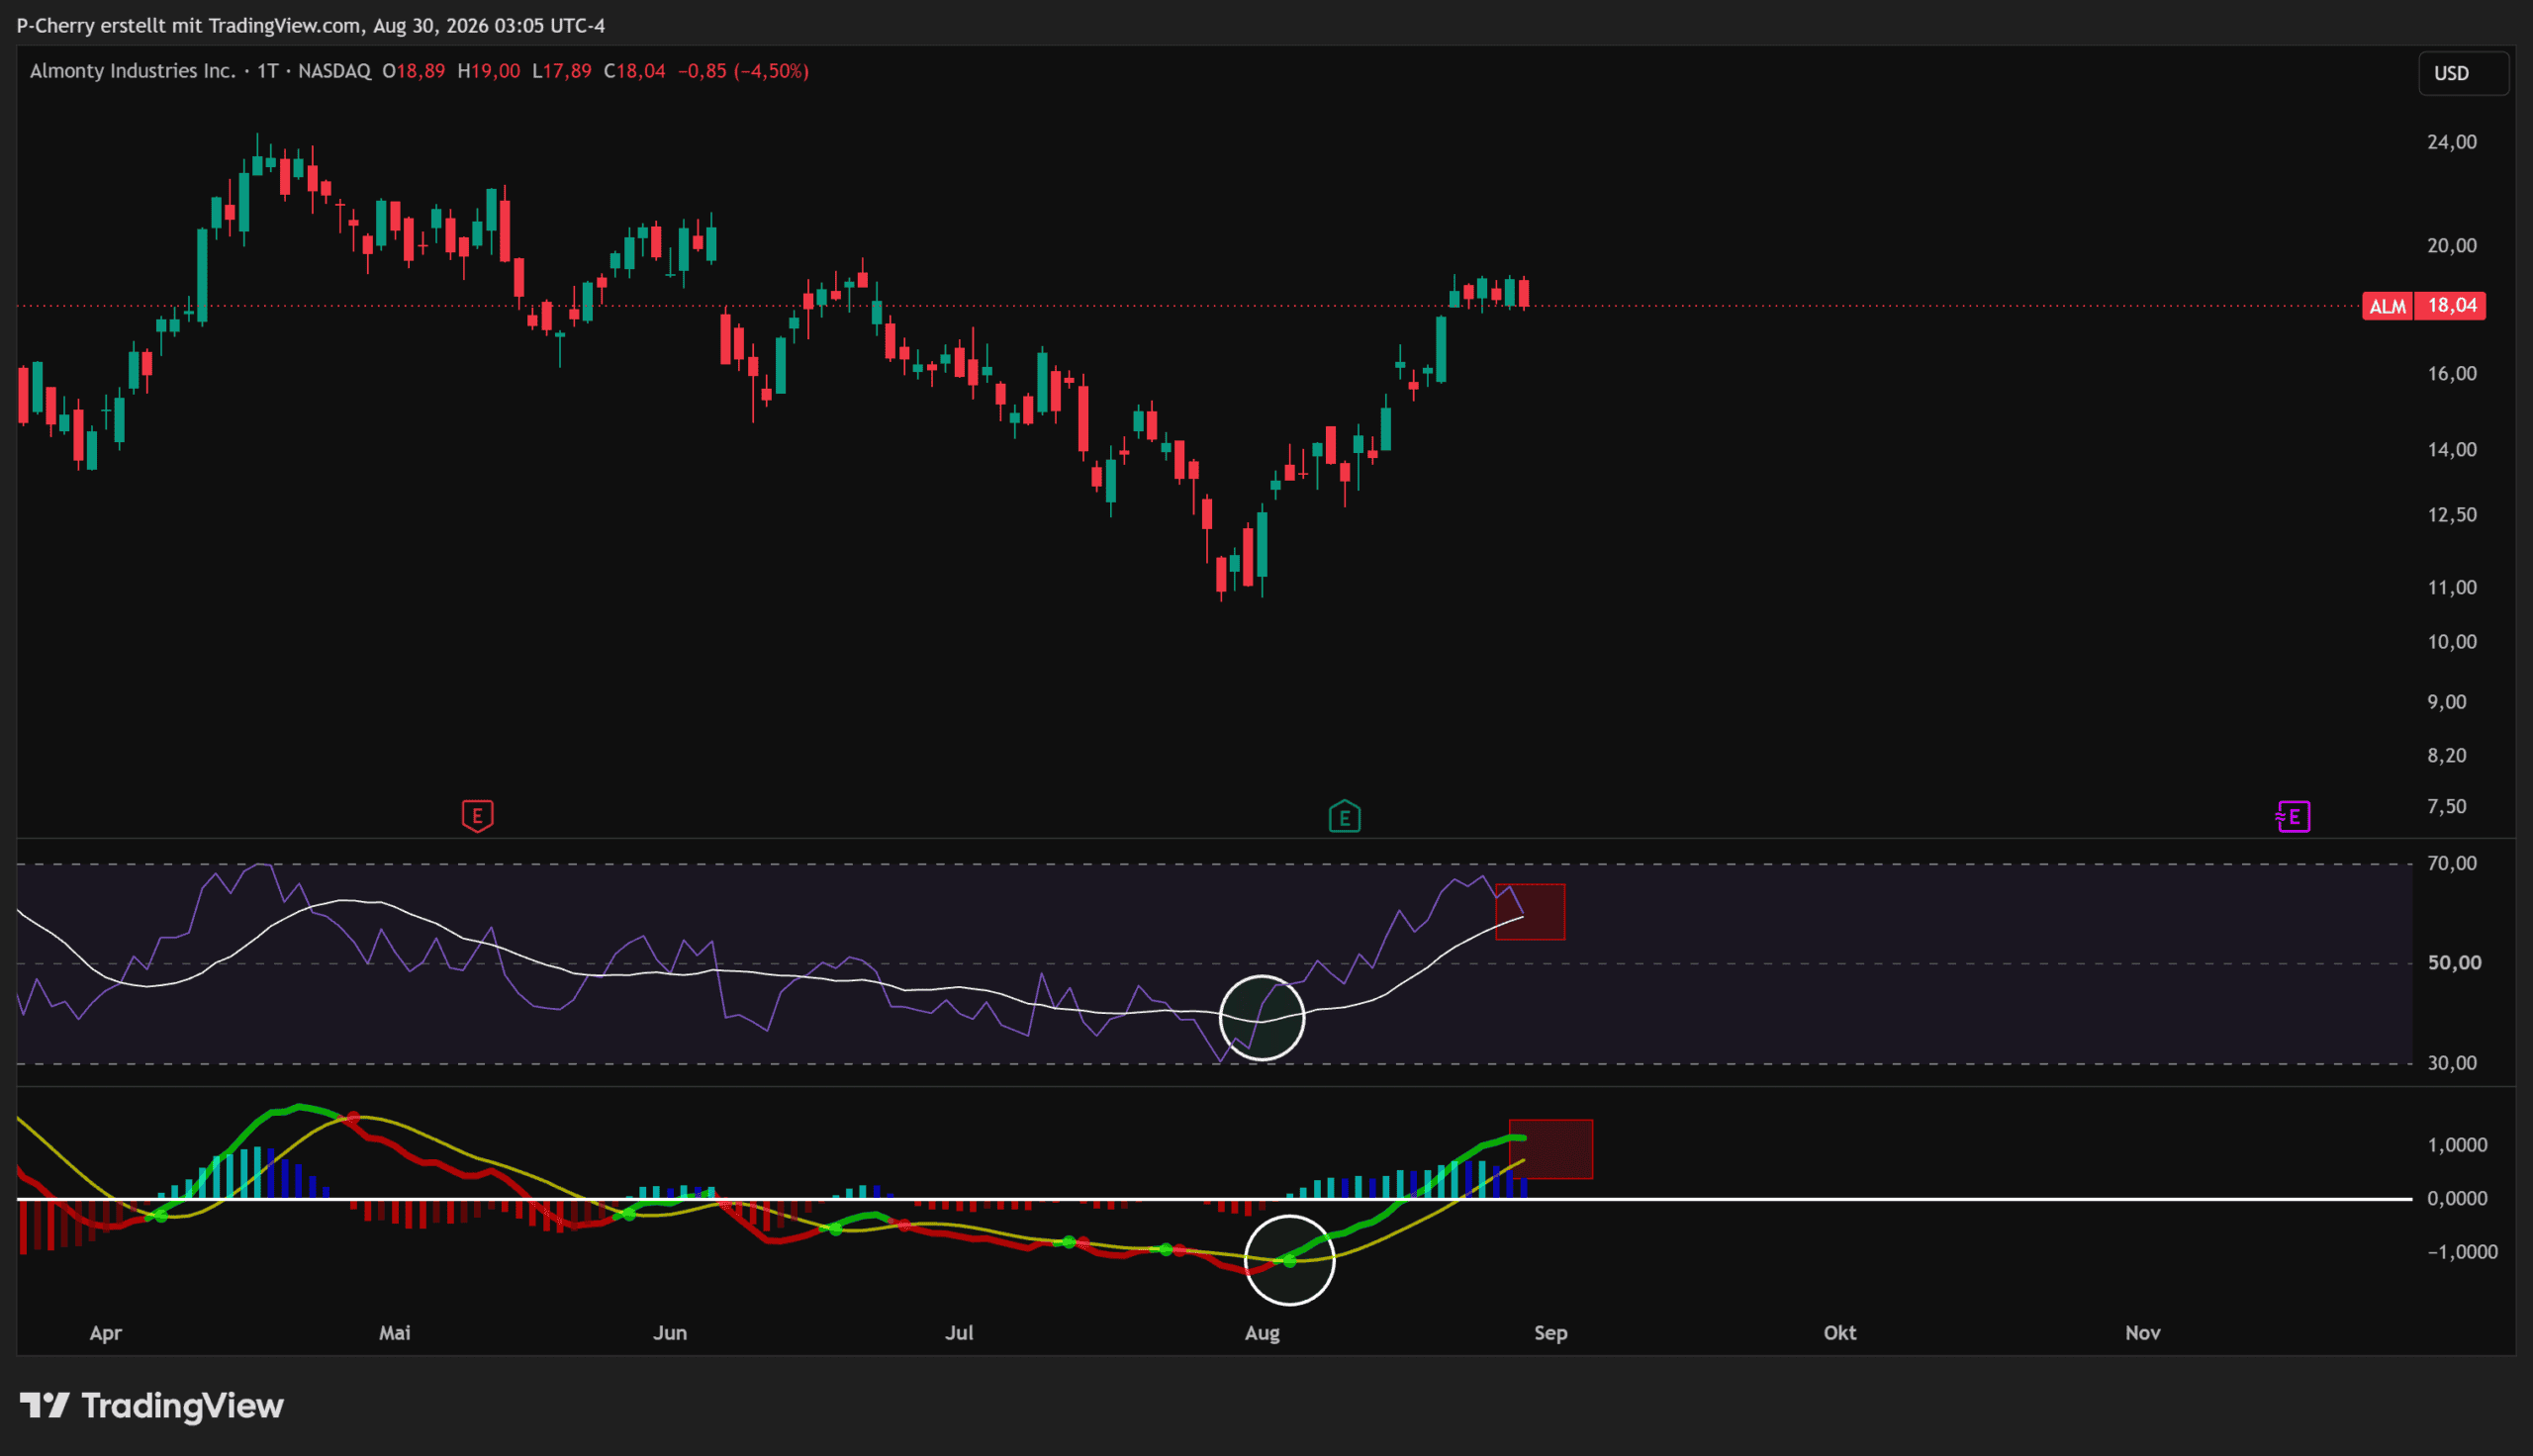Click the green earnings E marker near Aug
2533x1456 pixels.
[x=1344, y=817]
